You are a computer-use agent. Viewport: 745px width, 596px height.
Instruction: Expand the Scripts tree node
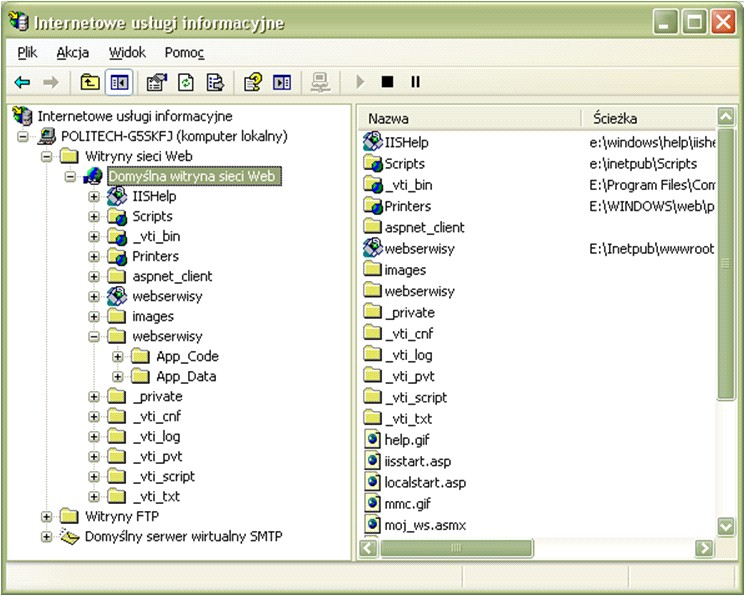tap(94, 216)
